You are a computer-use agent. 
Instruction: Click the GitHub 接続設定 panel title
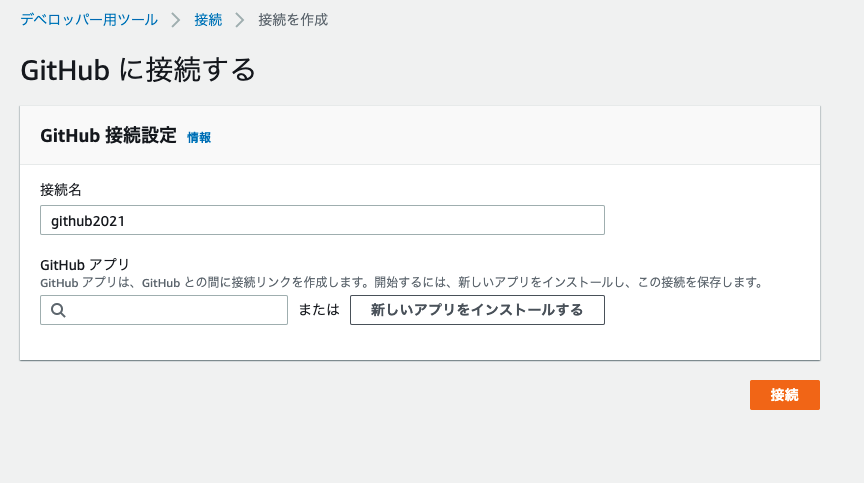point(109,135)
